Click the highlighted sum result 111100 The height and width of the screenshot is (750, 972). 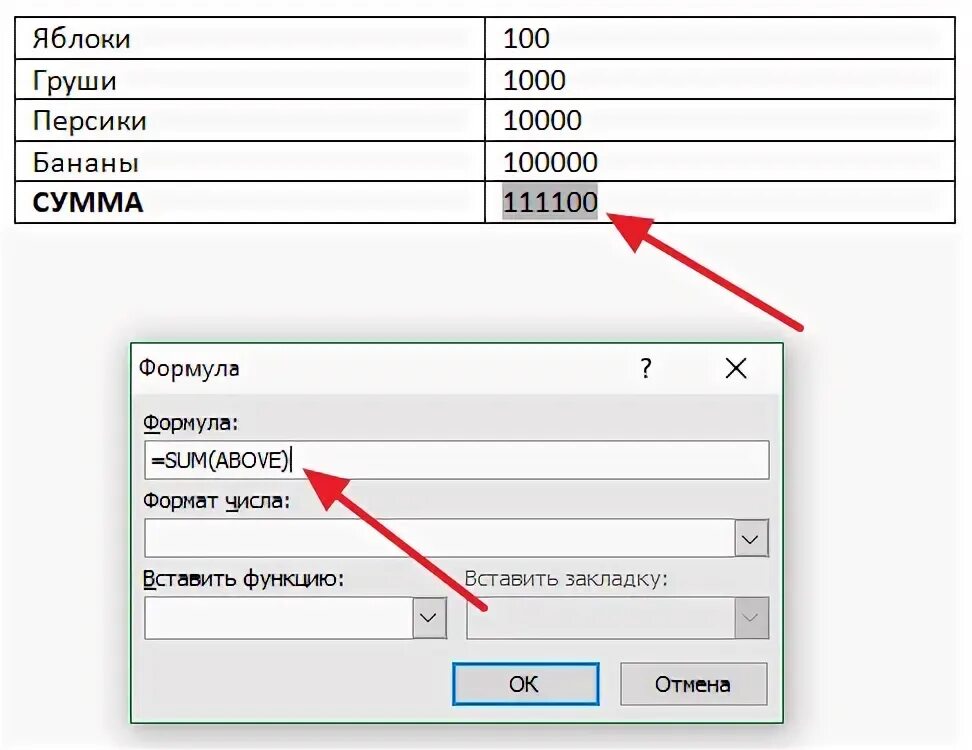(x=550, y=202)
